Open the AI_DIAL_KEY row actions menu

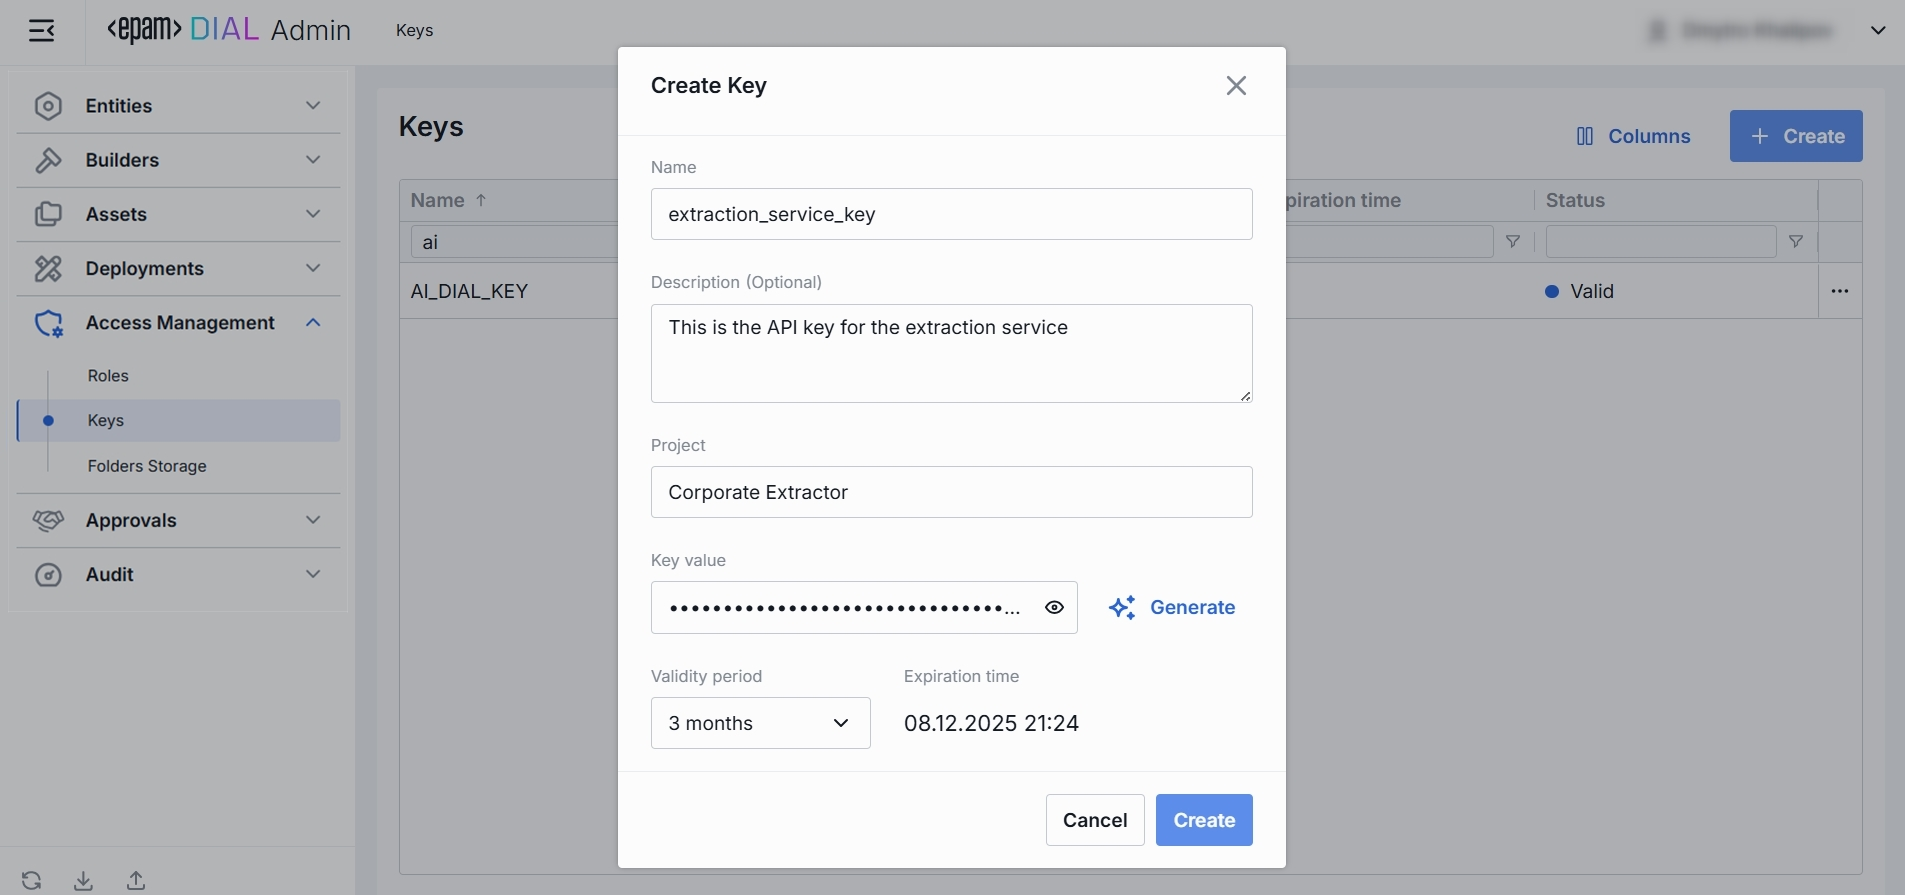pos(1839,291)
